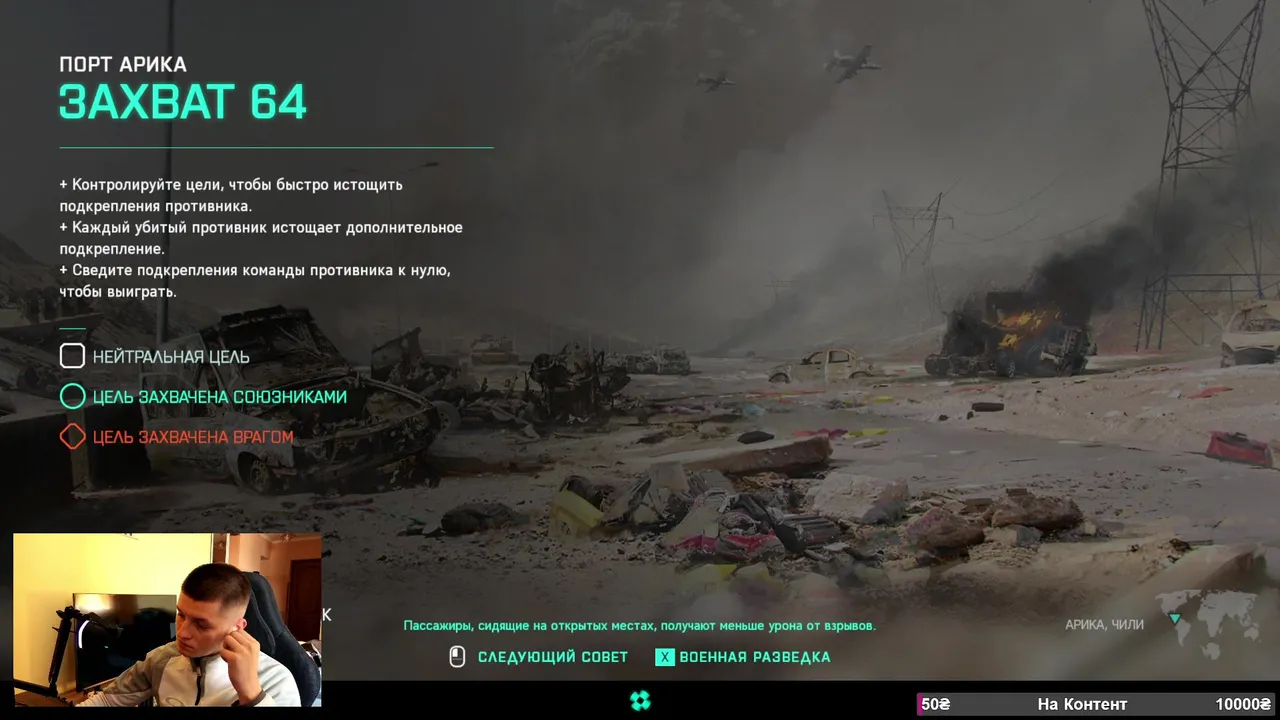The image size is (1280, 720).
Task: Click the 'ПОРТ АРИКА' map name
Action: 123,64
